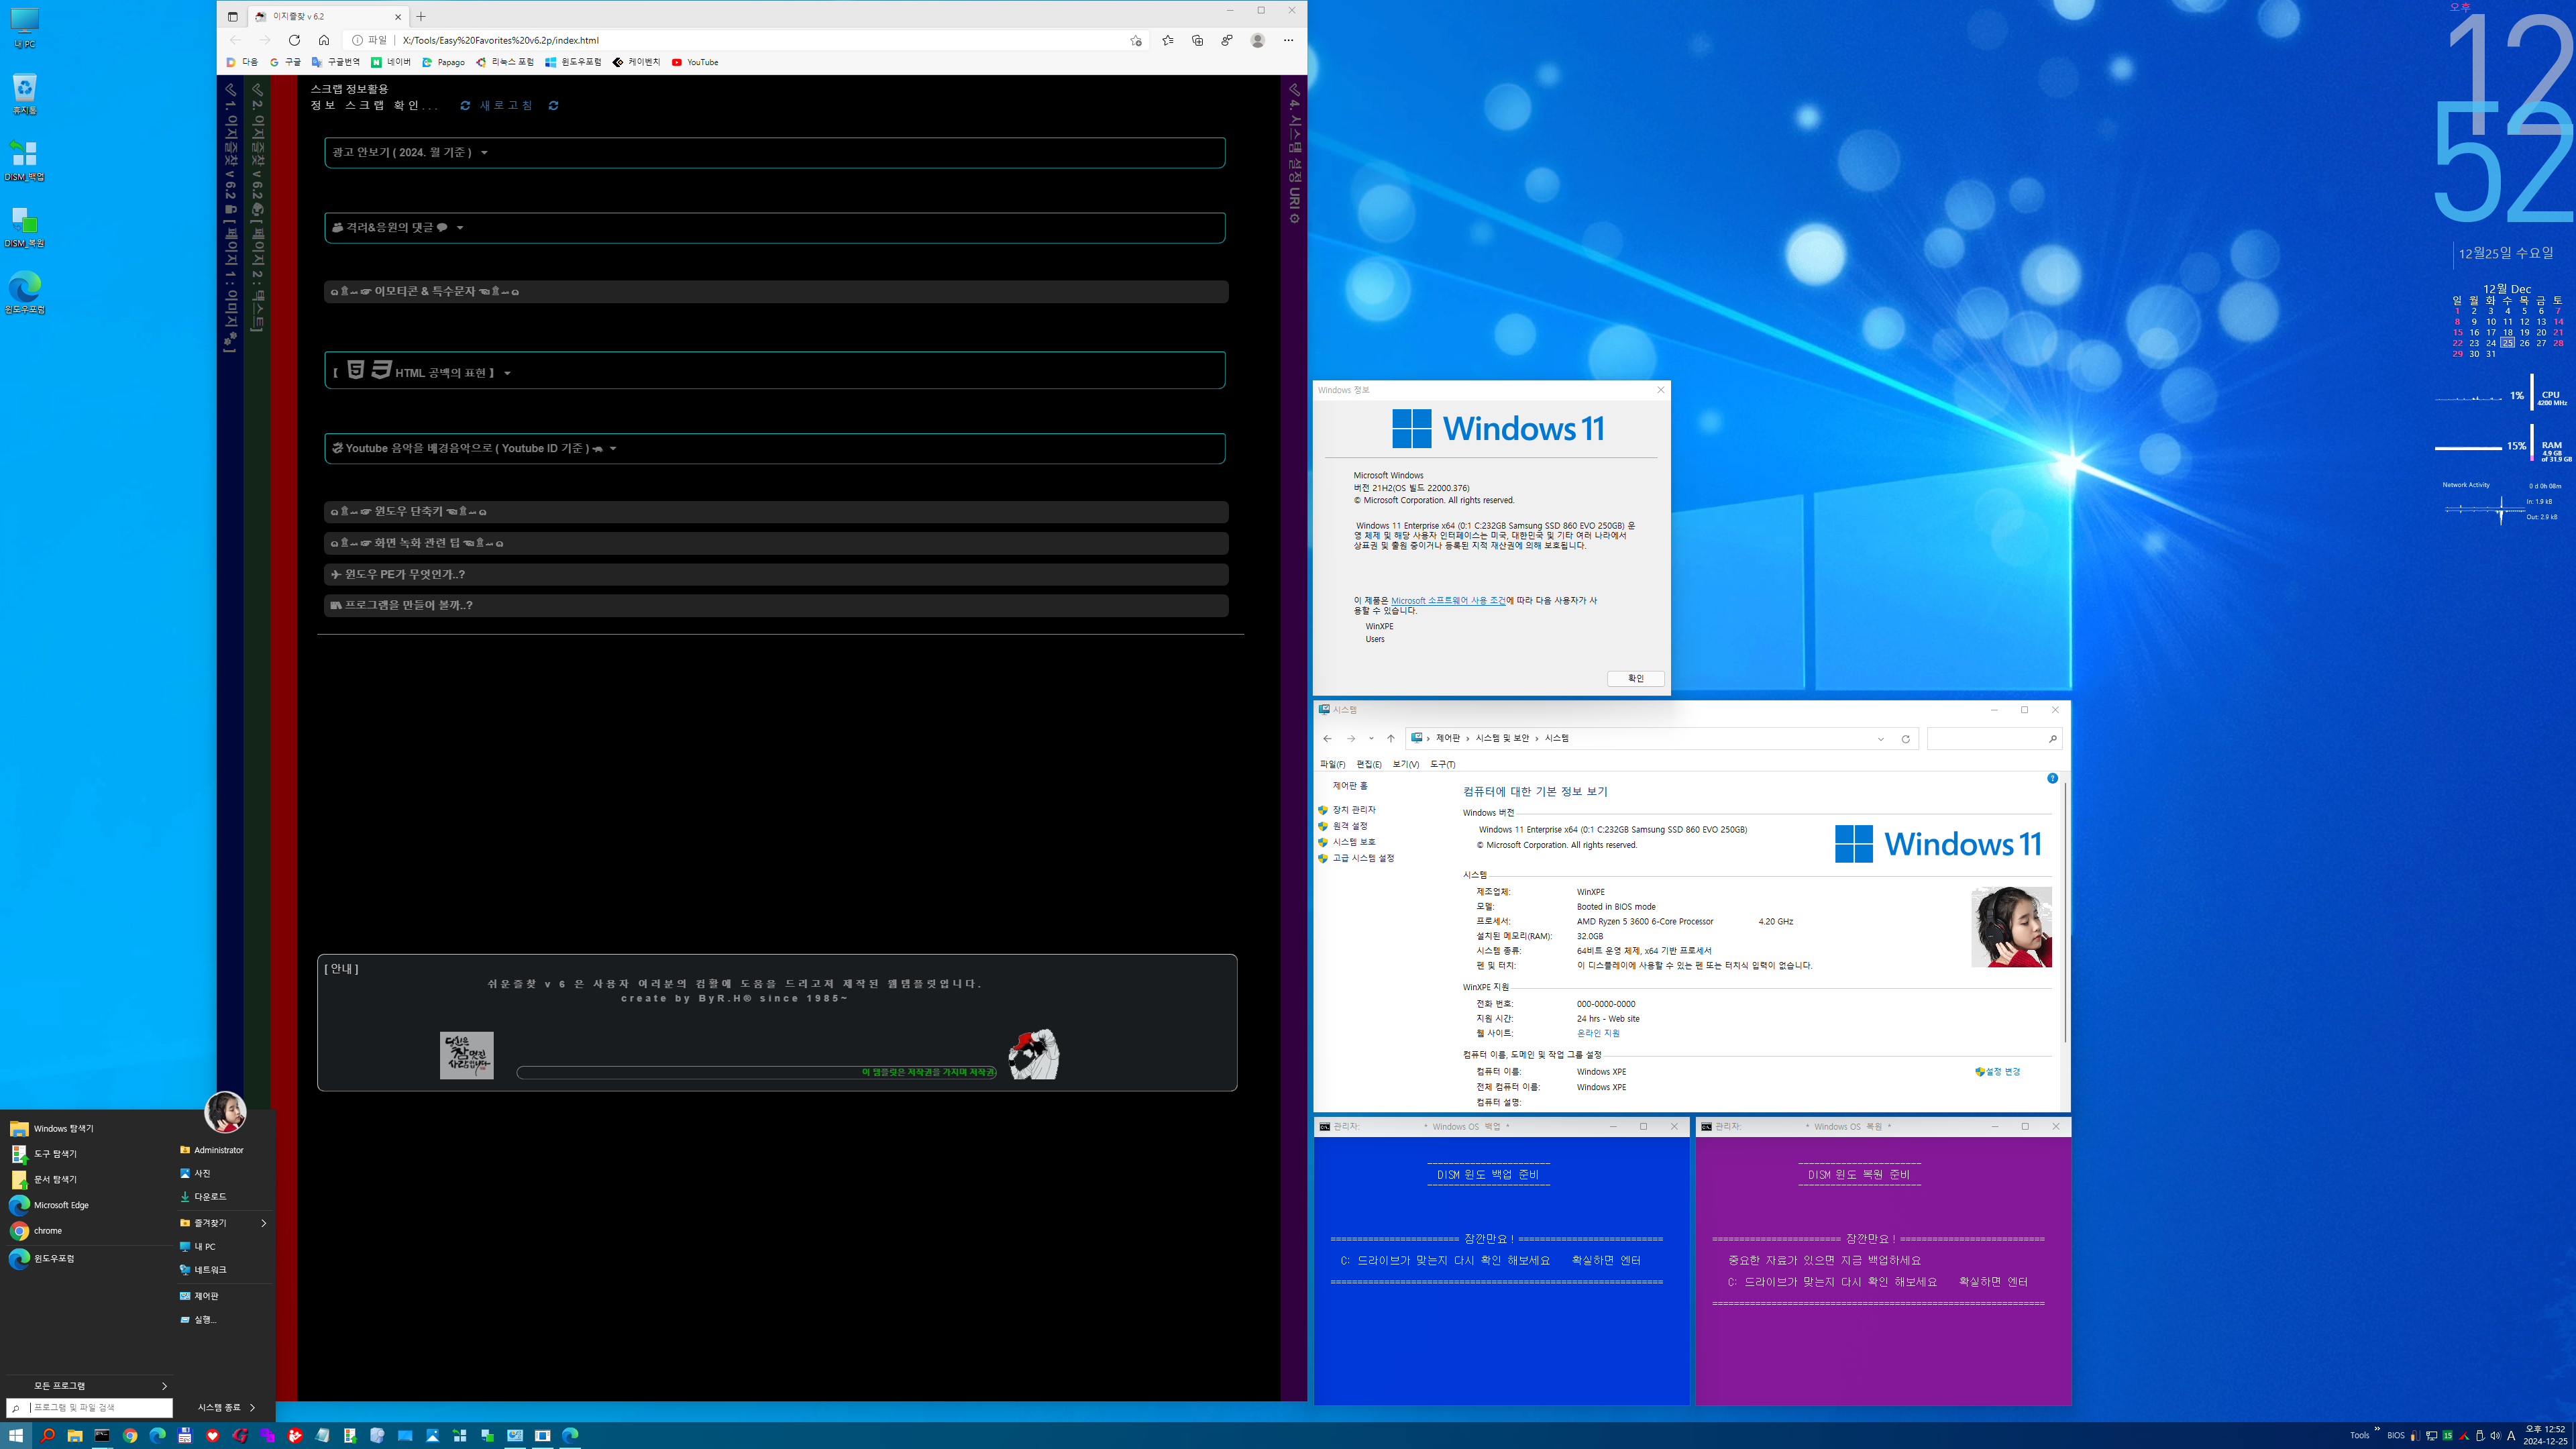Click 온라인 지원 website link
Image resolution: width=2576 pixels, height=1449 pixels.
(1598, 1033)
